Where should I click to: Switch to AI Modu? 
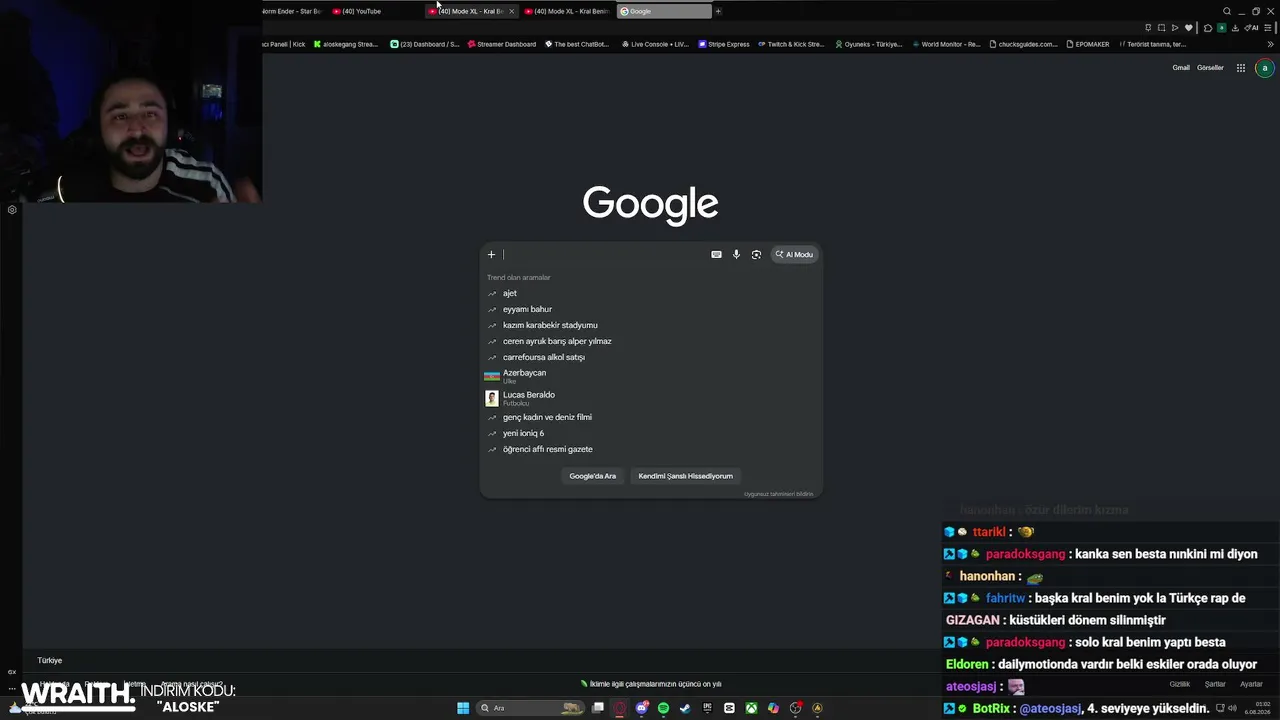coord(794,255)
